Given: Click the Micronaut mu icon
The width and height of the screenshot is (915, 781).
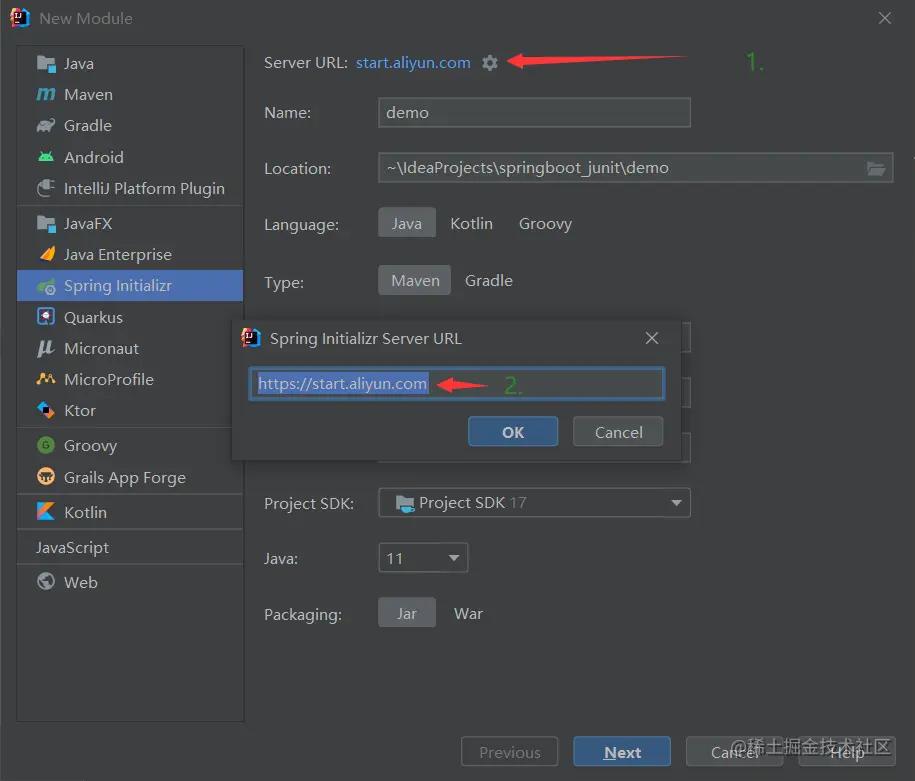Looking at the screenshot, I should [x=46, y=348].
